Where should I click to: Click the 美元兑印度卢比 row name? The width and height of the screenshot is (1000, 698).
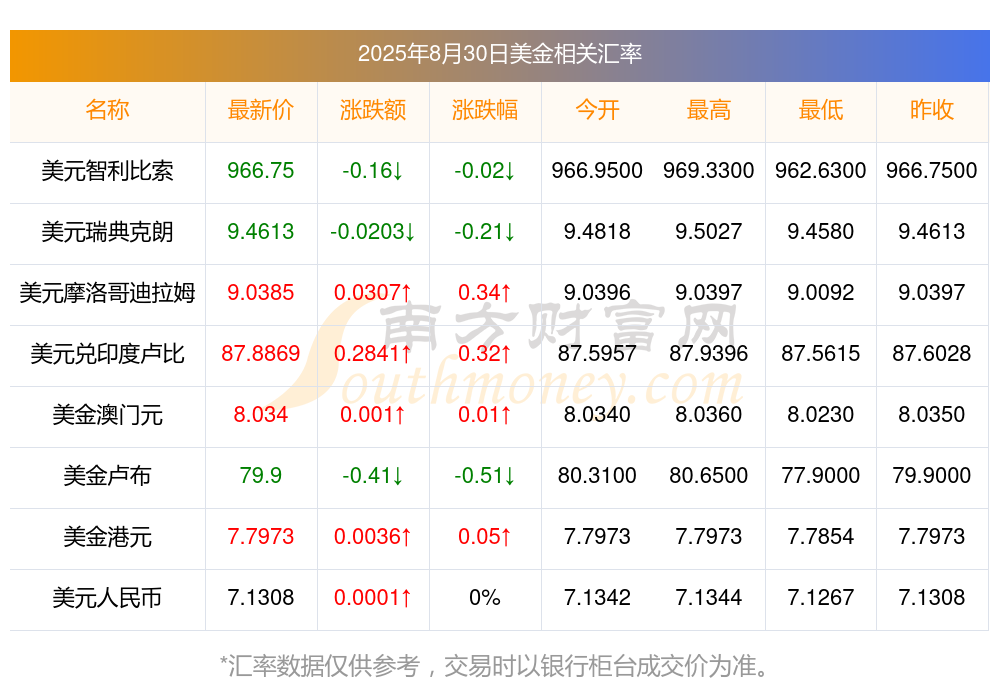[107, 353]
